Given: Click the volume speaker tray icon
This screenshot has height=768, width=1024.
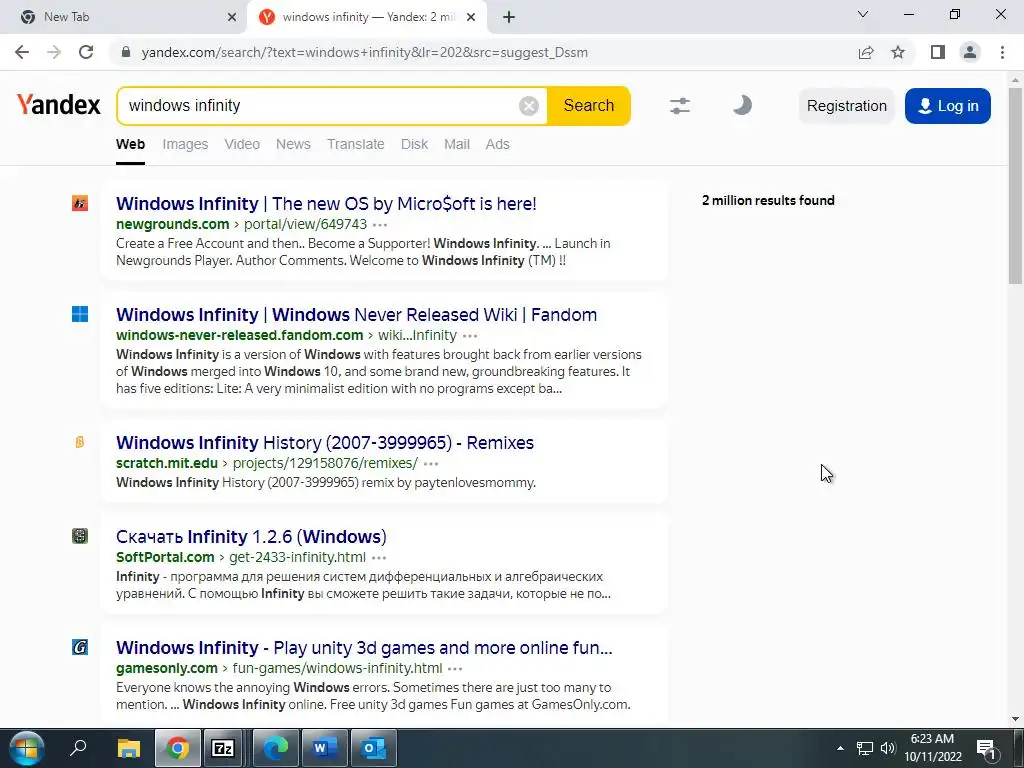Looking at the screenshot, I should tap(888, 748).
